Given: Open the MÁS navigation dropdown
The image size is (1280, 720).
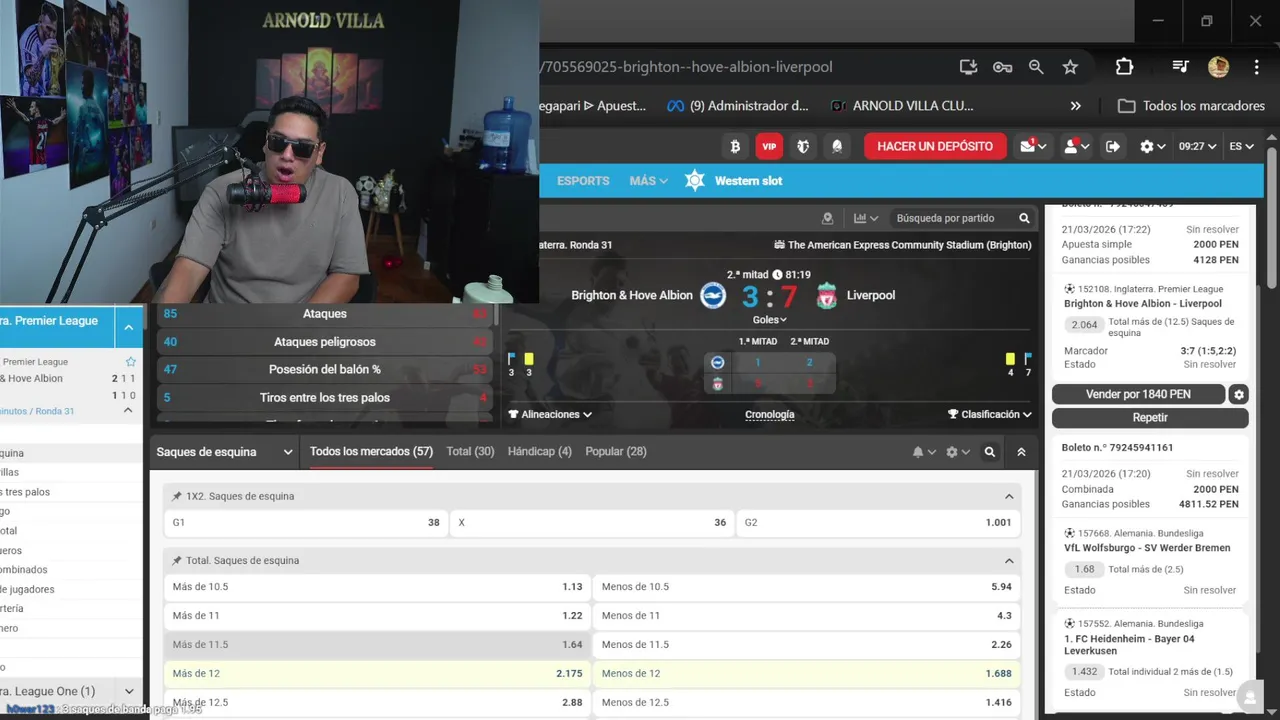Looking at the screenshot, I should point(648,181).
